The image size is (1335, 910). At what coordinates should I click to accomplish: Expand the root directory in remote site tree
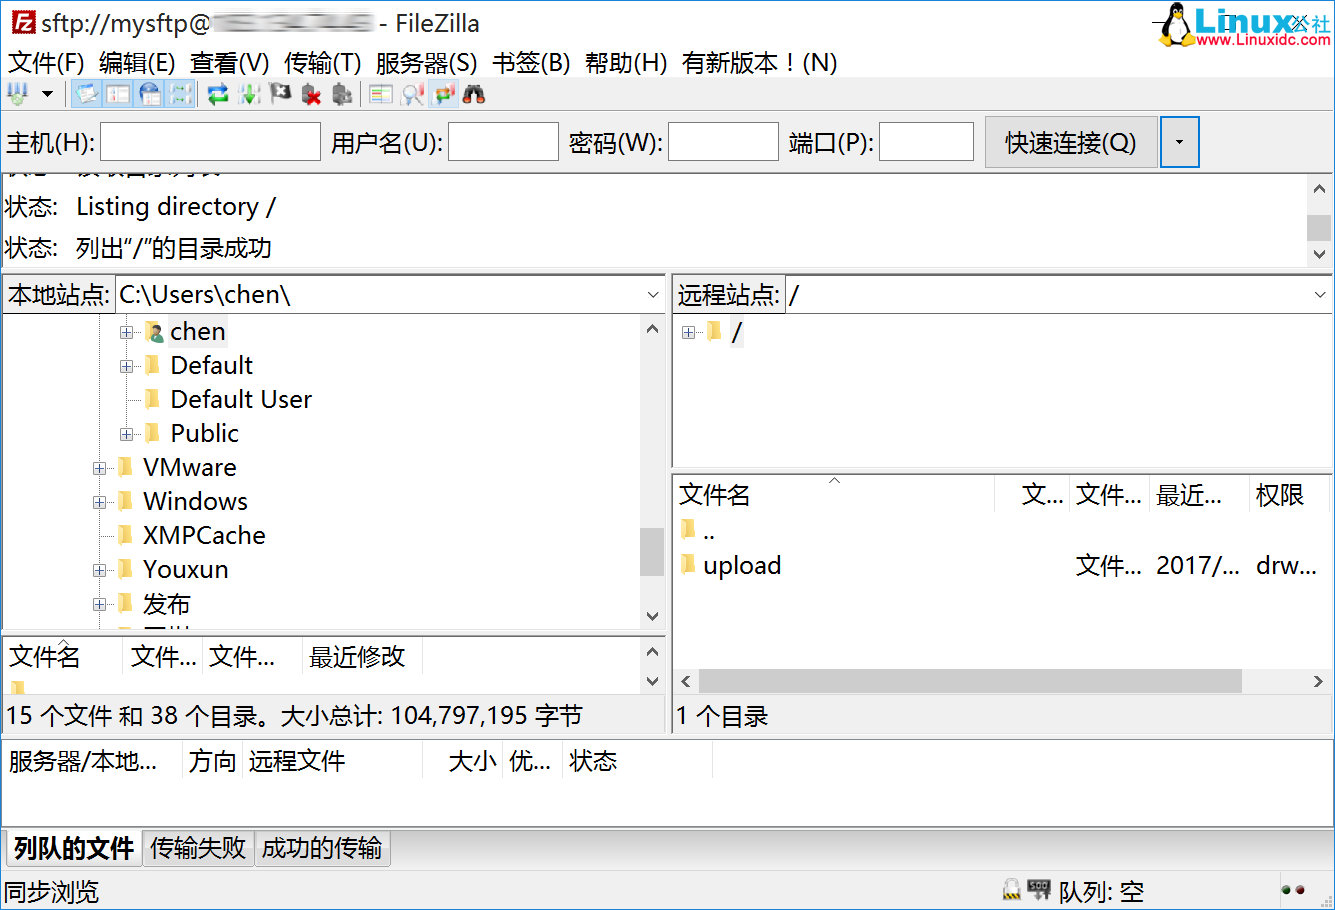coord(686,331)
